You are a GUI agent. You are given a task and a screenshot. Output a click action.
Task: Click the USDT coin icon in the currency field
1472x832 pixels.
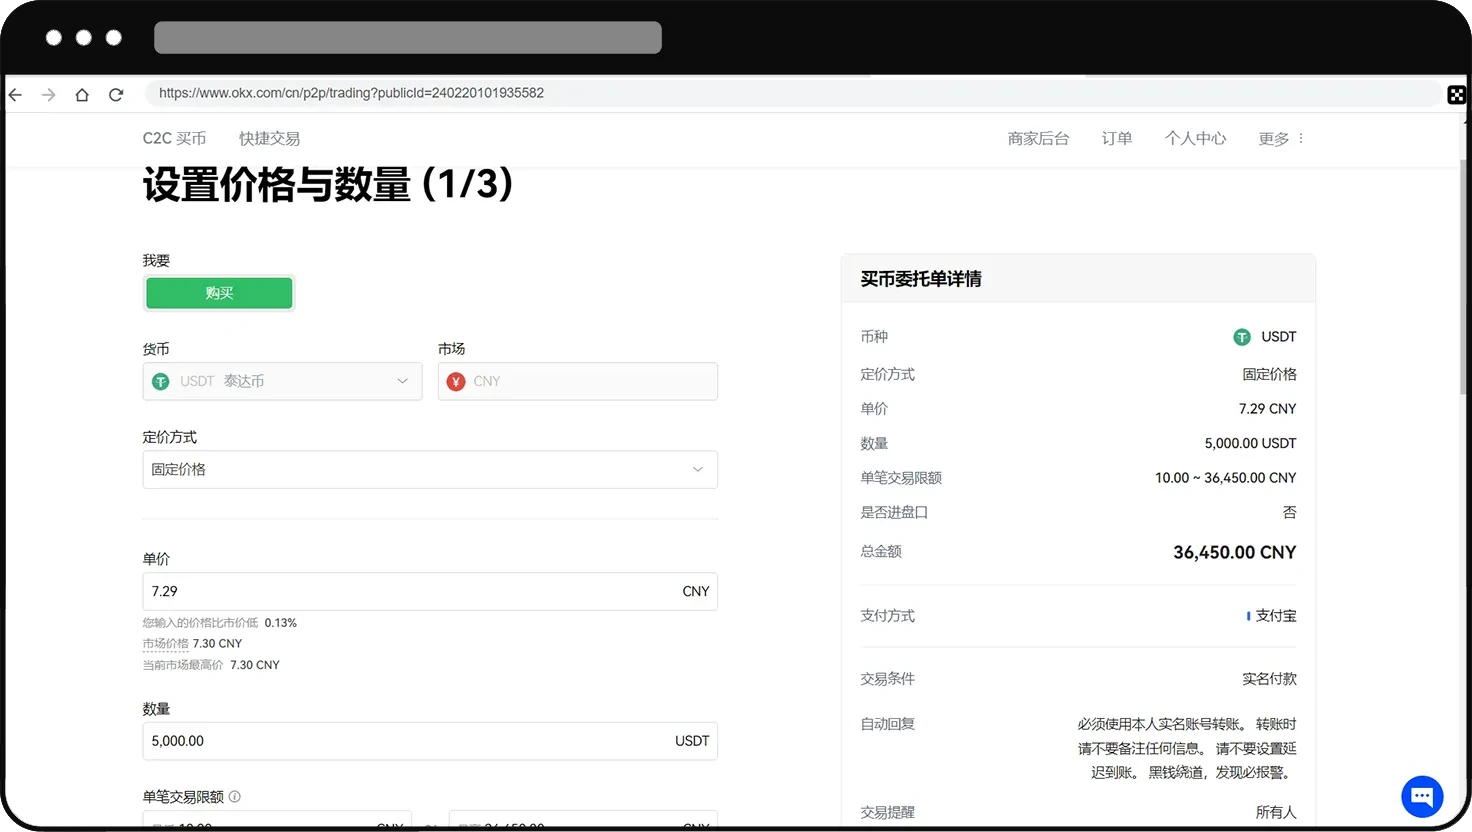coord(161,382)
